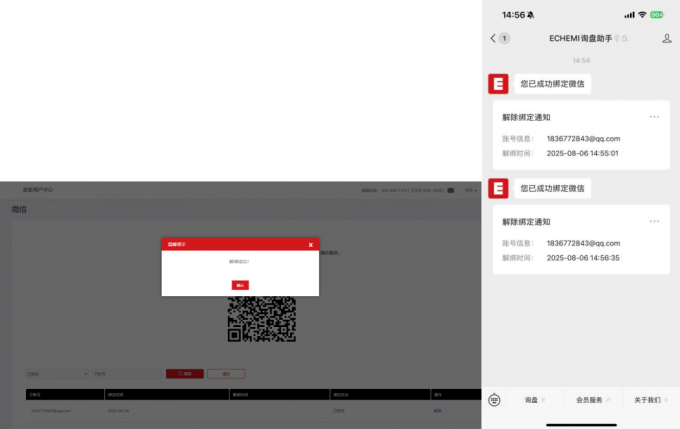This screenshot has width=680, height=429.
Task: Click the blue unbind link in the table row
Action: (x=437, y=410)
